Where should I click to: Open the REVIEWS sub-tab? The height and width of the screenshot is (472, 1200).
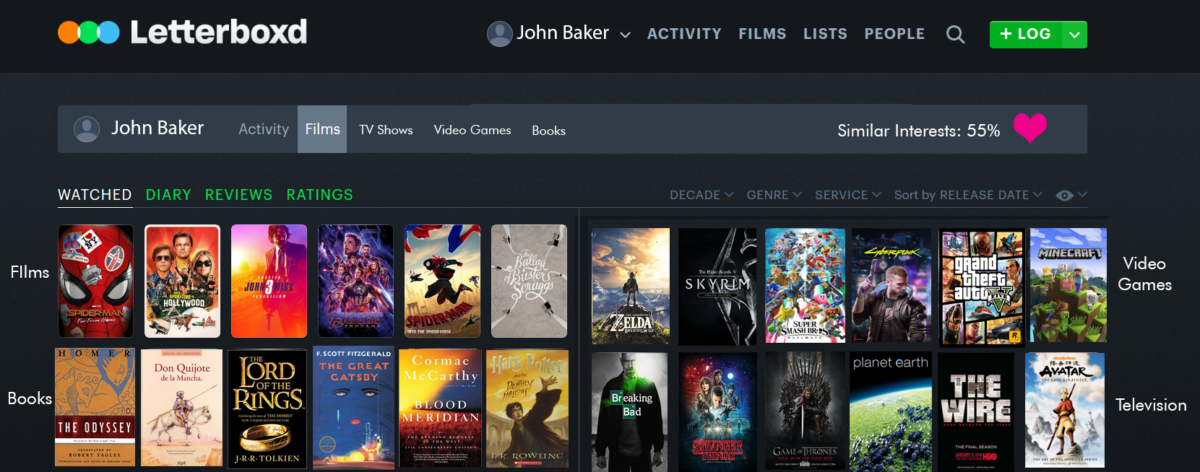point(239,195)
